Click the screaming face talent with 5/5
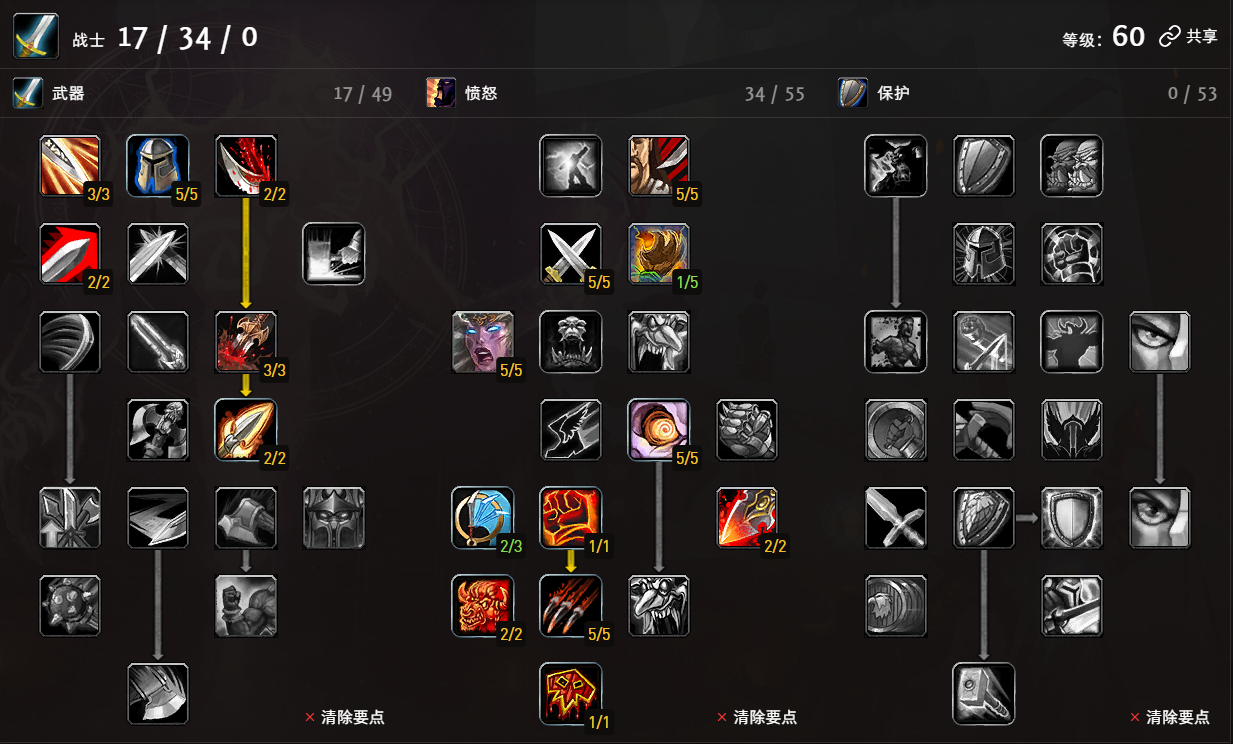This screenshot has height=744, width=1233. click(x=483, y=341)
